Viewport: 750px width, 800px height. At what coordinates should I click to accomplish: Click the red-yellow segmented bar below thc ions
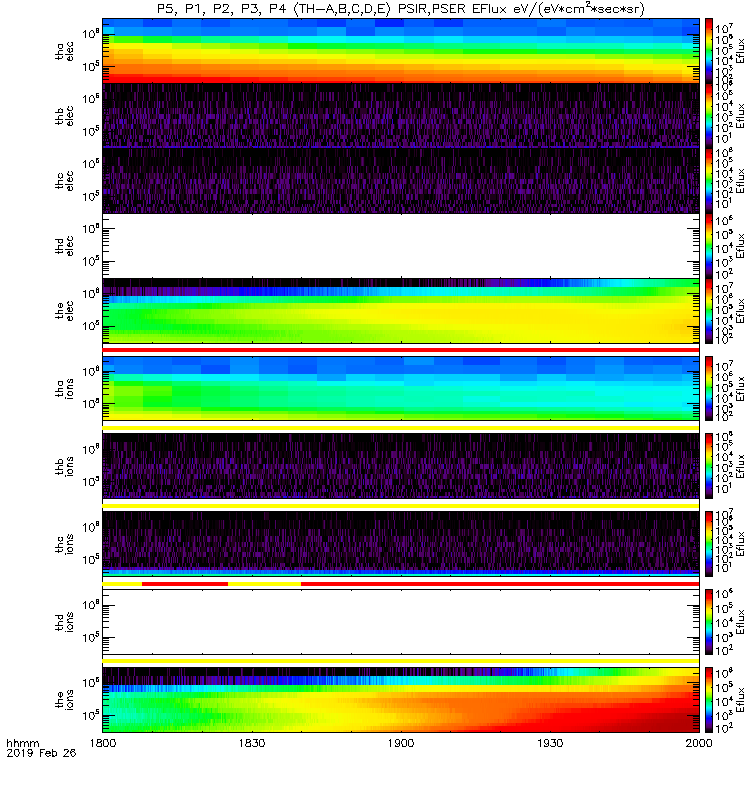401,584
